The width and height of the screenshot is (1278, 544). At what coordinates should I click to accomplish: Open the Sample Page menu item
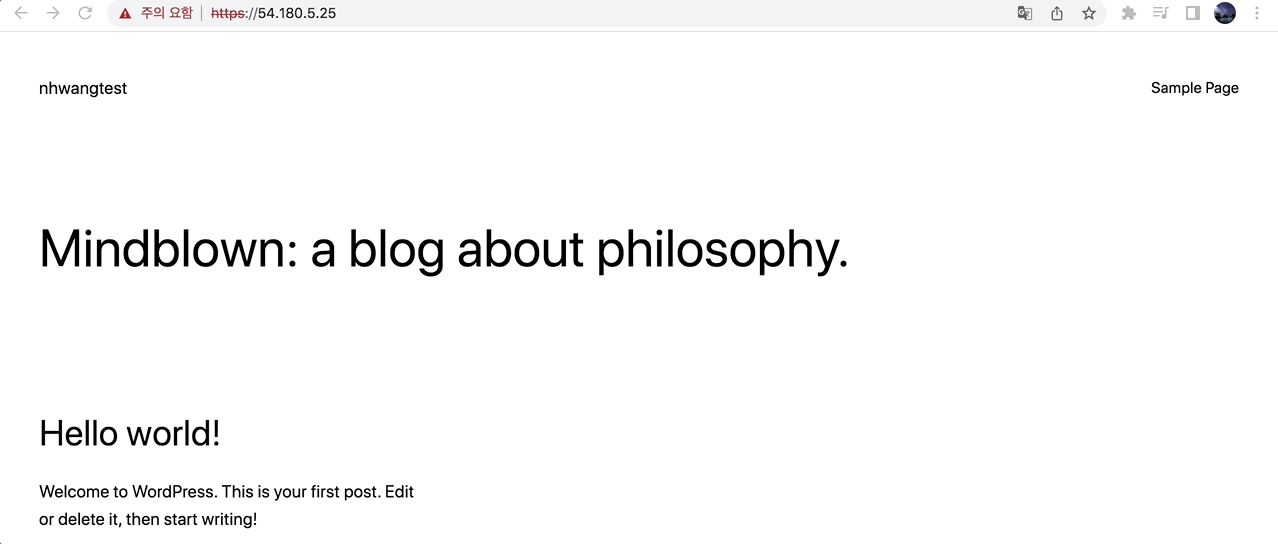pos(1194,88)
